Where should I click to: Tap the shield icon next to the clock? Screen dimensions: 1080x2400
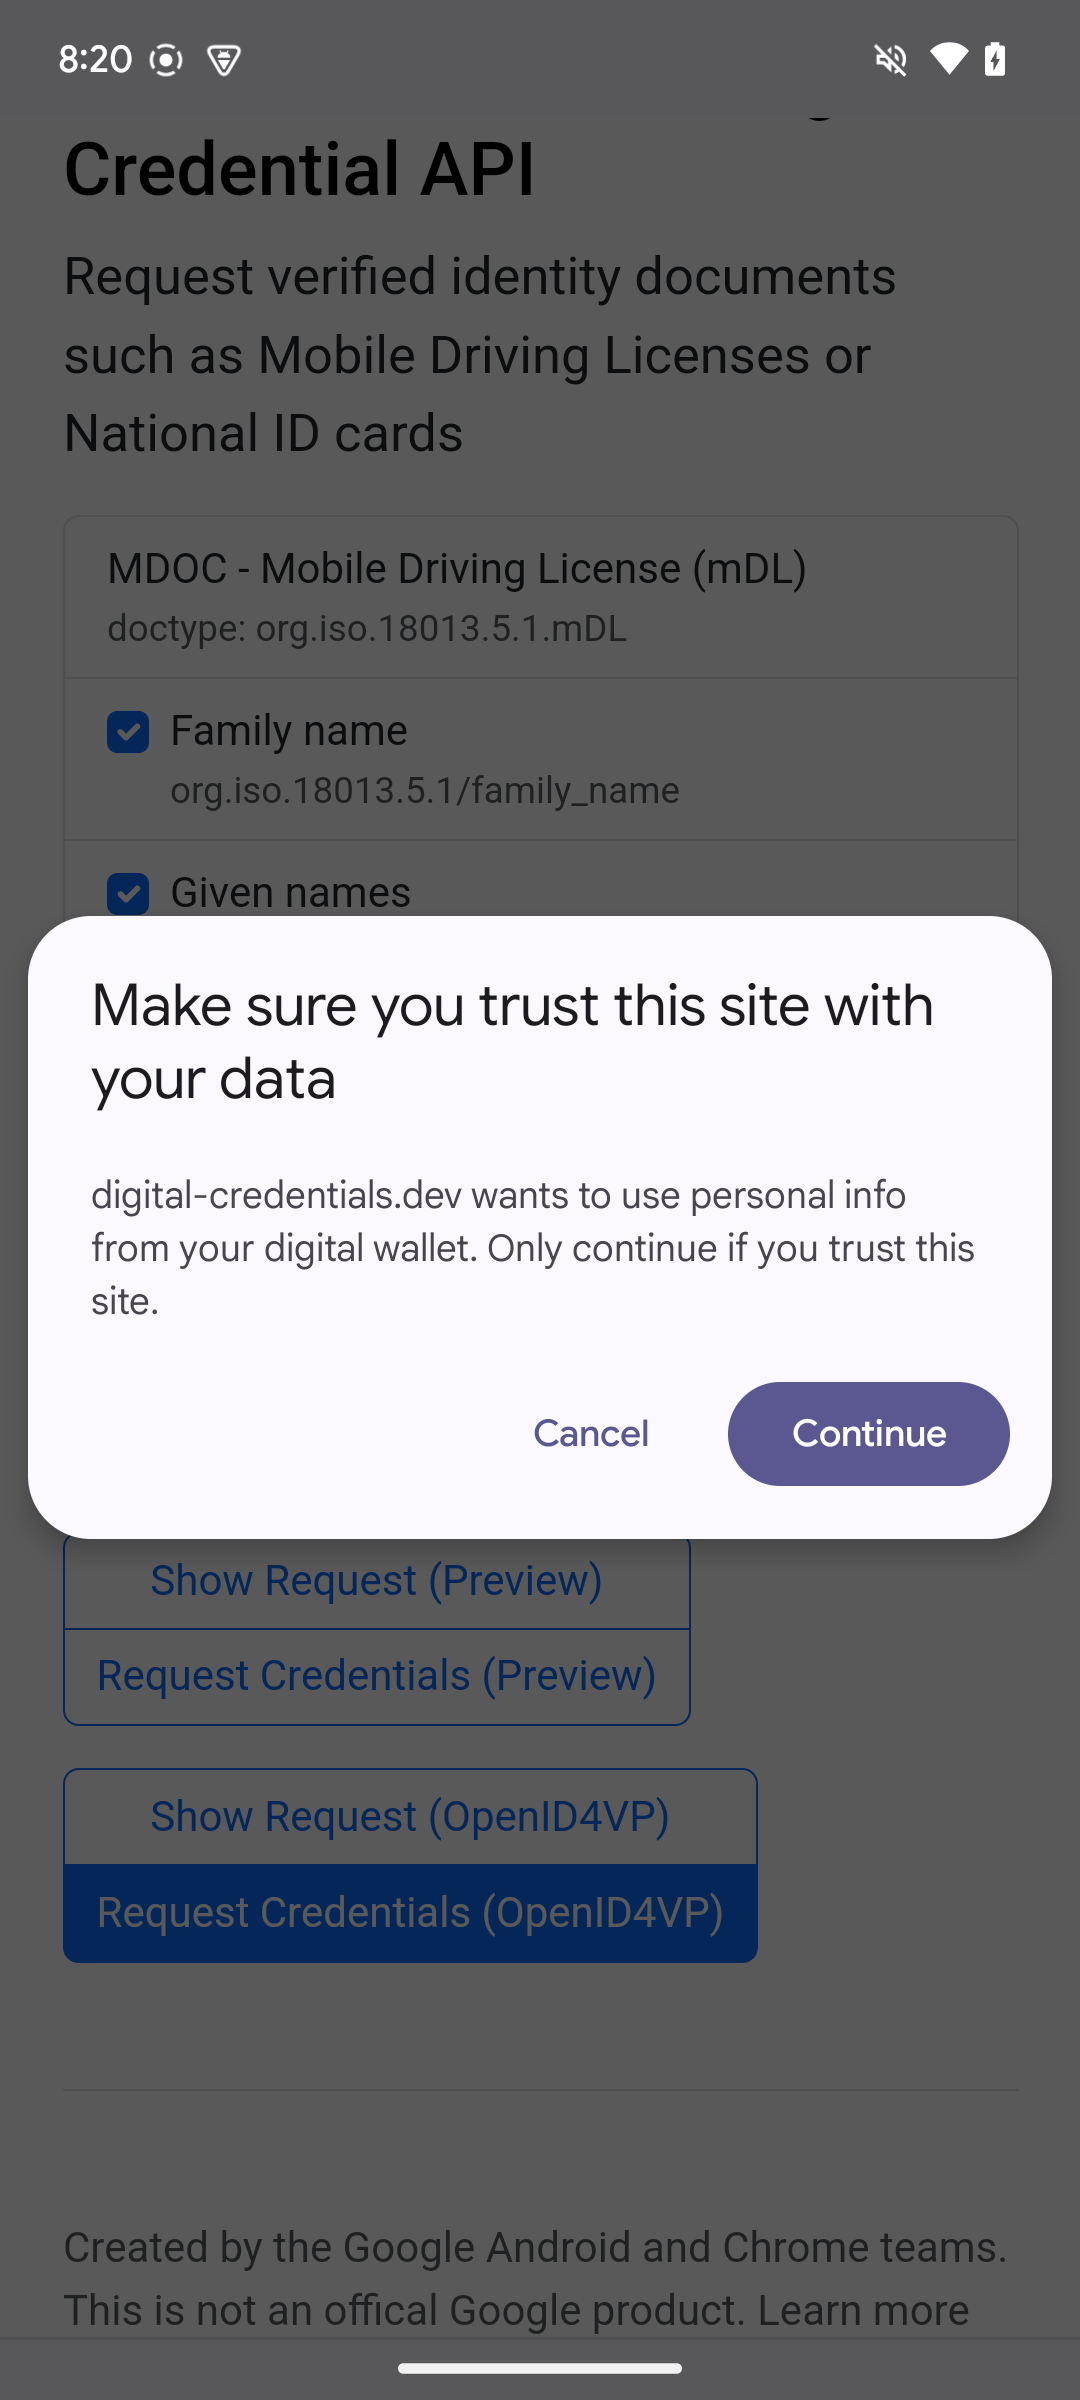[222, 60]
